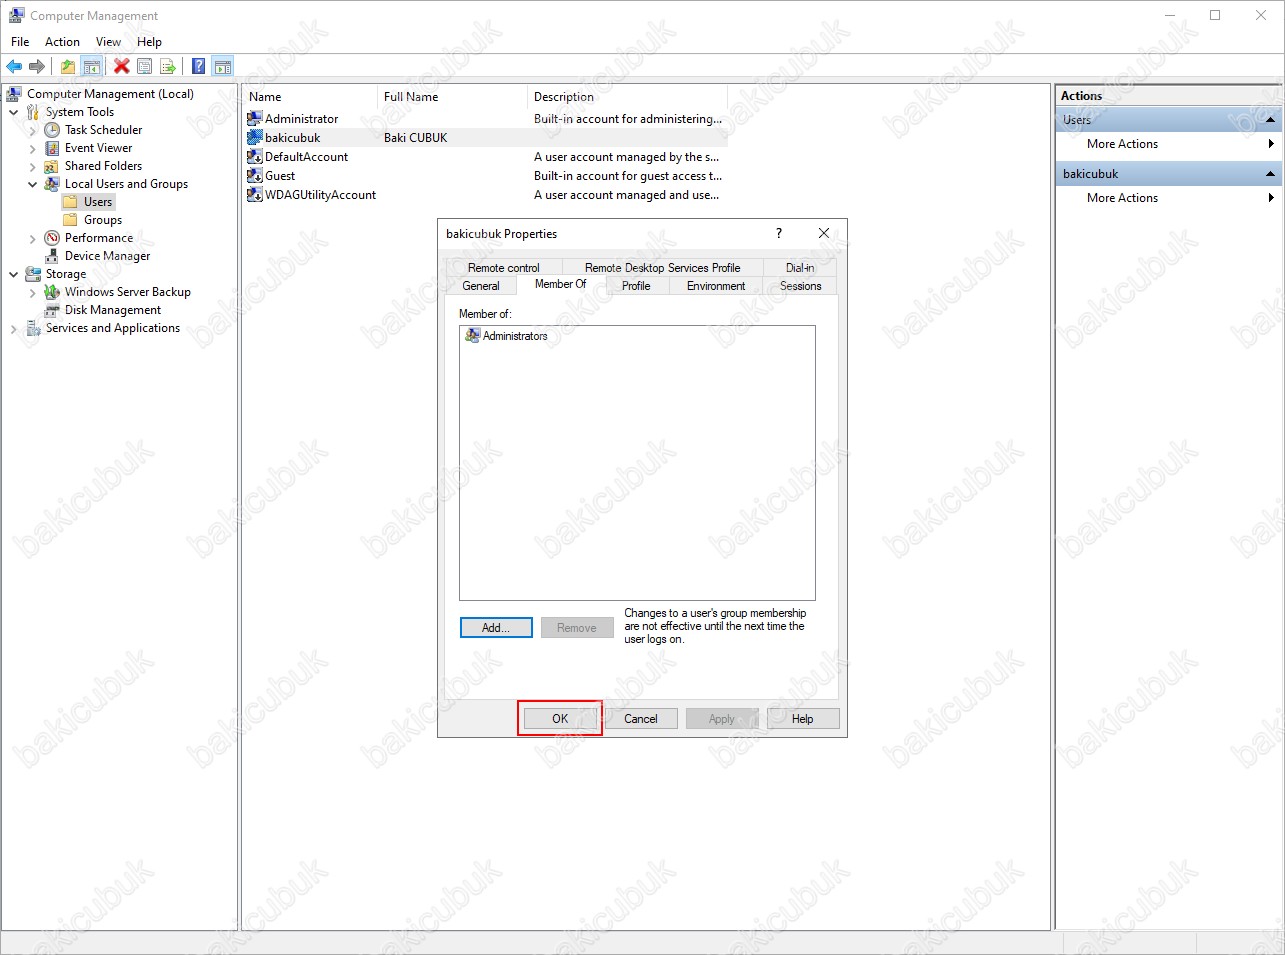Click the Export List toolbar icon
This screenshot has height=955, width=1285.
click(x=168, y=67)
